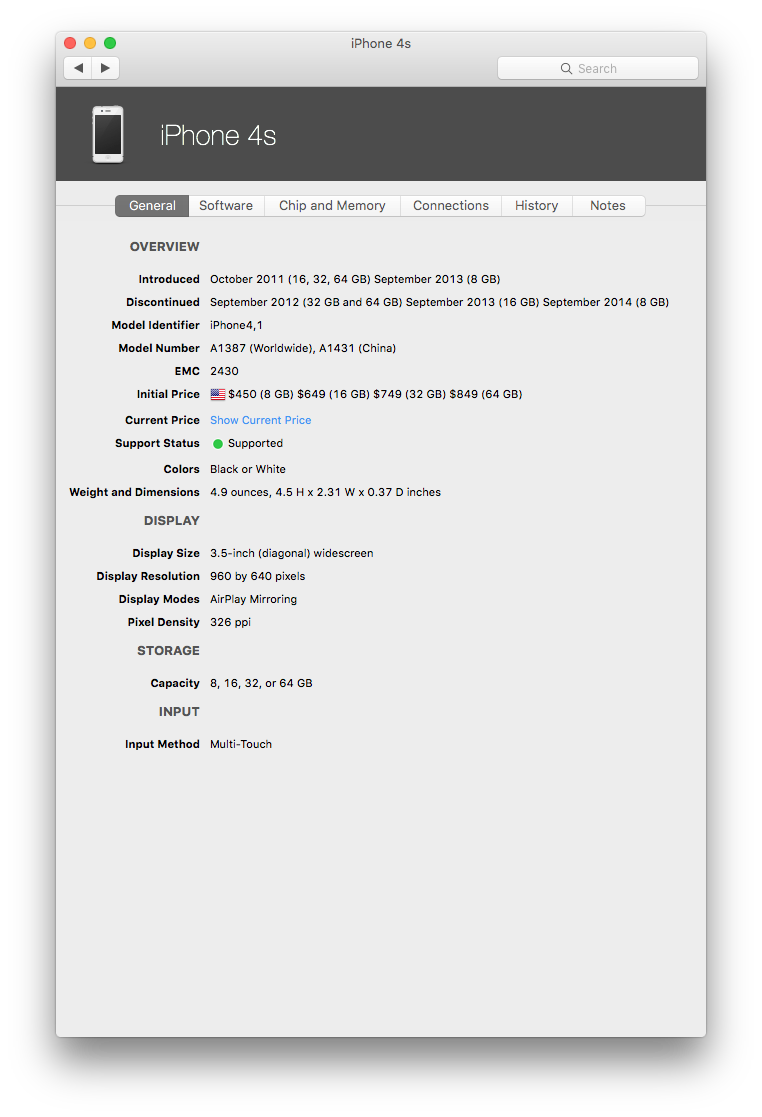The width and height of the screenshot is (762, 1117).
Task: Click the white iPhone 4s device image
Action: point(108,135)
